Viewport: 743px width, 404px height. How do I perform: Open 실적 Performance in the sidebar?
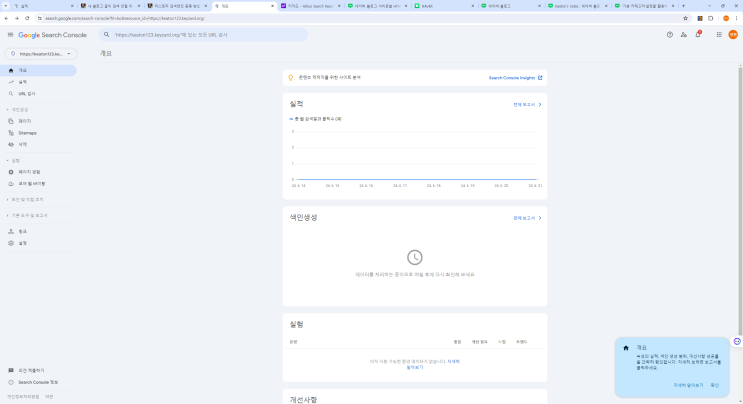[38, 82]
